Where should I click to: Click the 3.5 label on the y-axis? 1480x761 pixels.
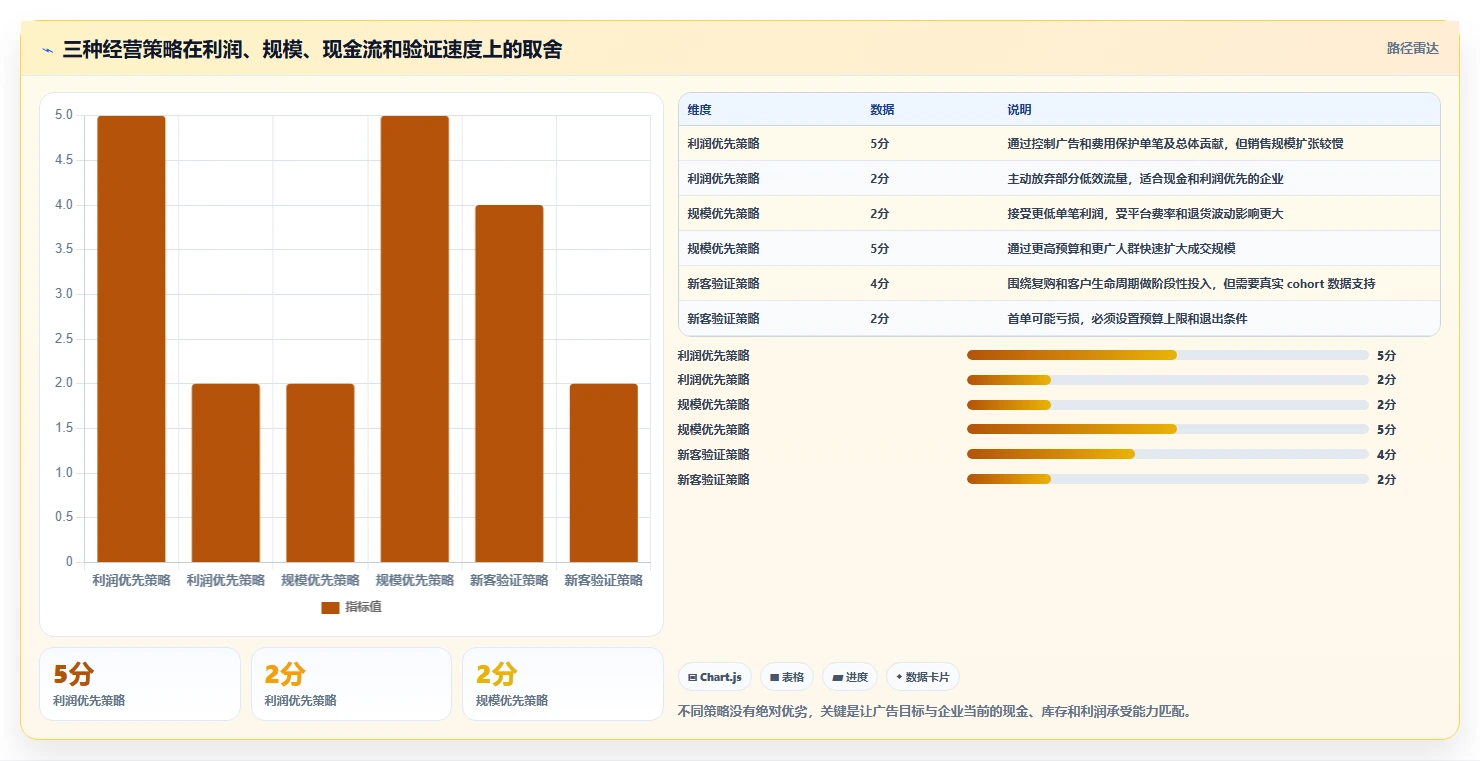tap(63, 249)
